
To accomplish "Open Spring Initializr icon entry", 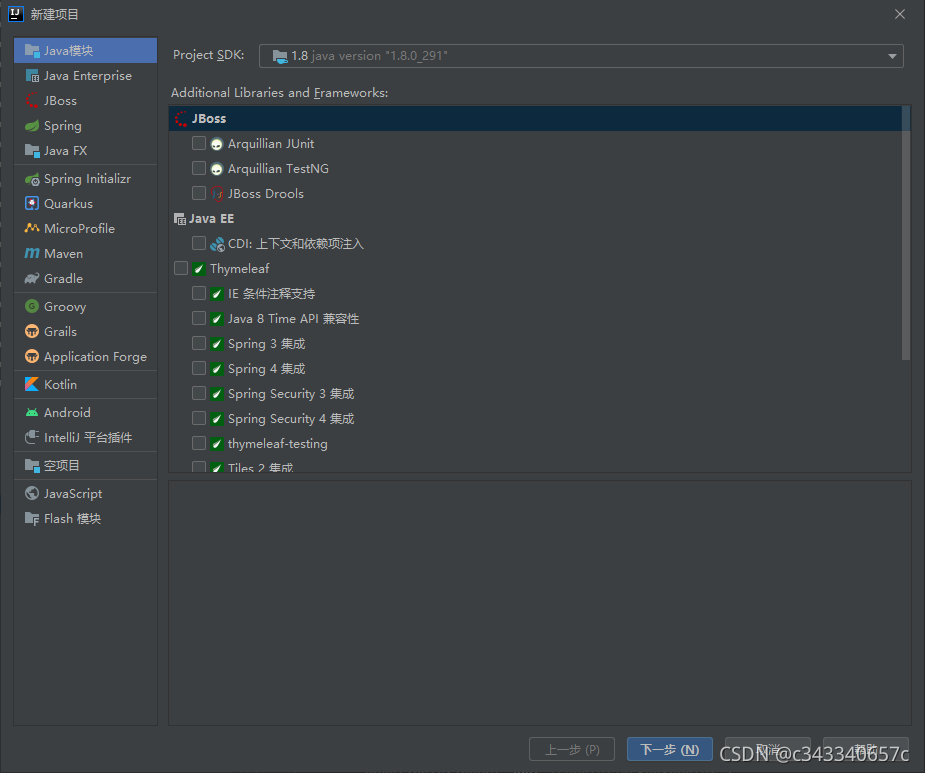I will click(32, 179).
